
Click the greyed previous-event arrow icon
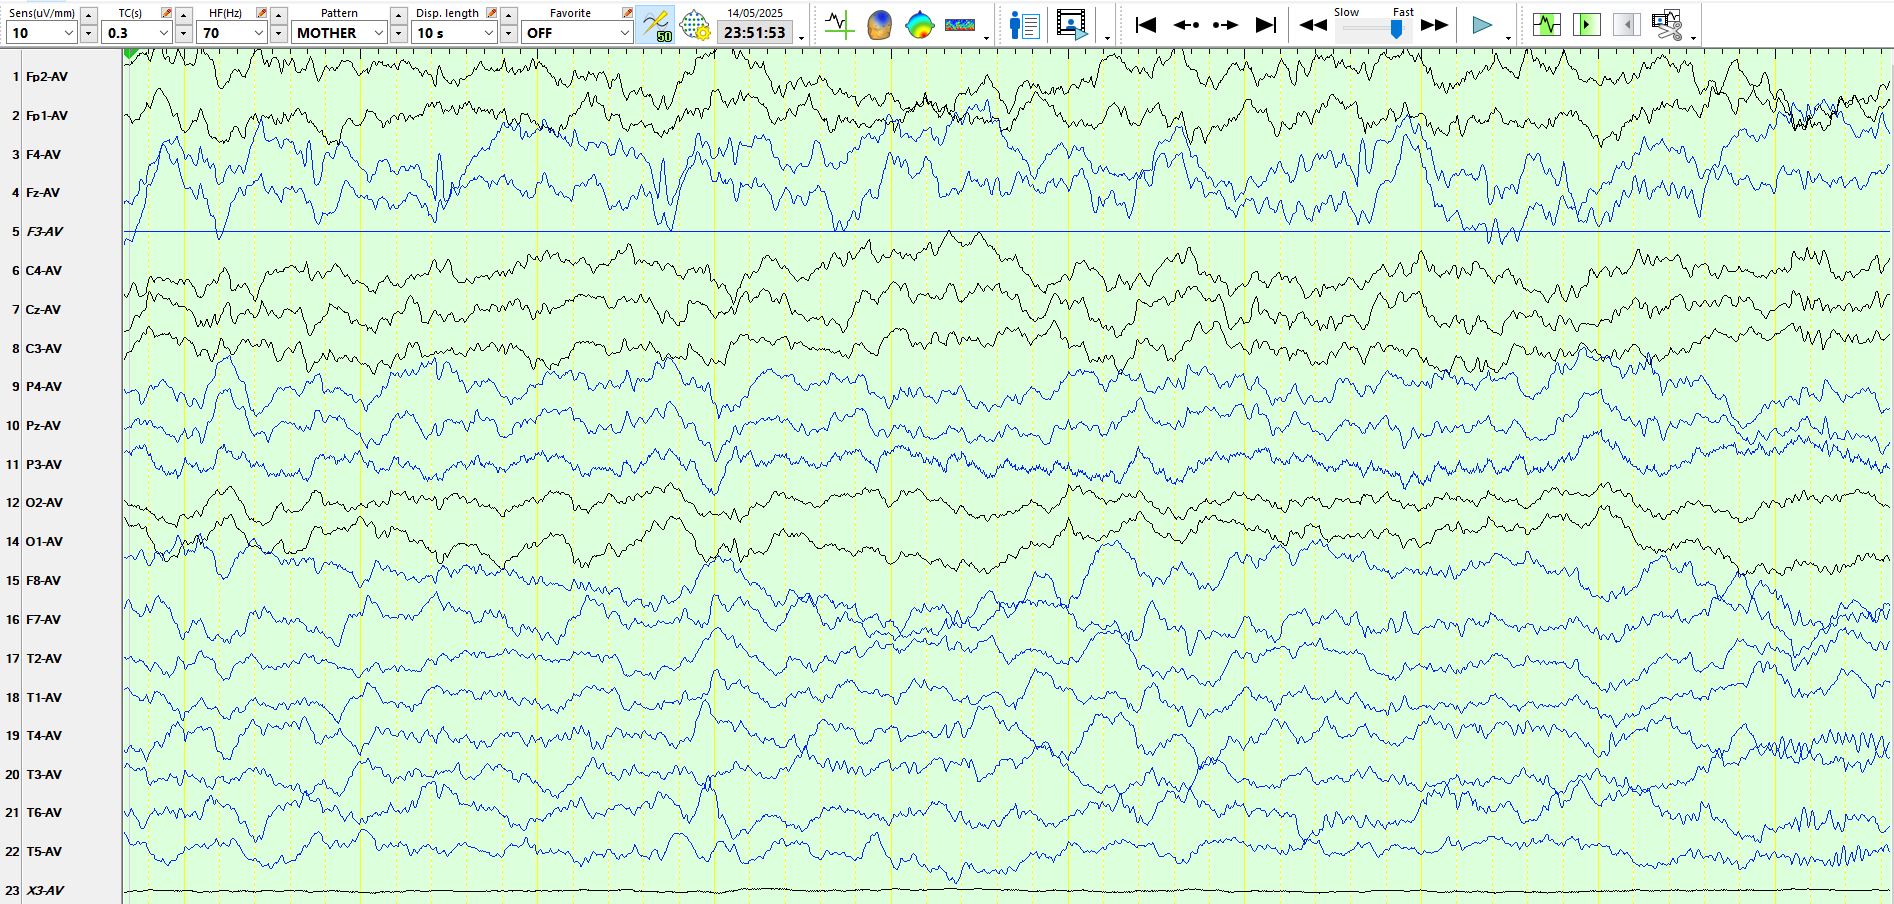(1627, 25)
